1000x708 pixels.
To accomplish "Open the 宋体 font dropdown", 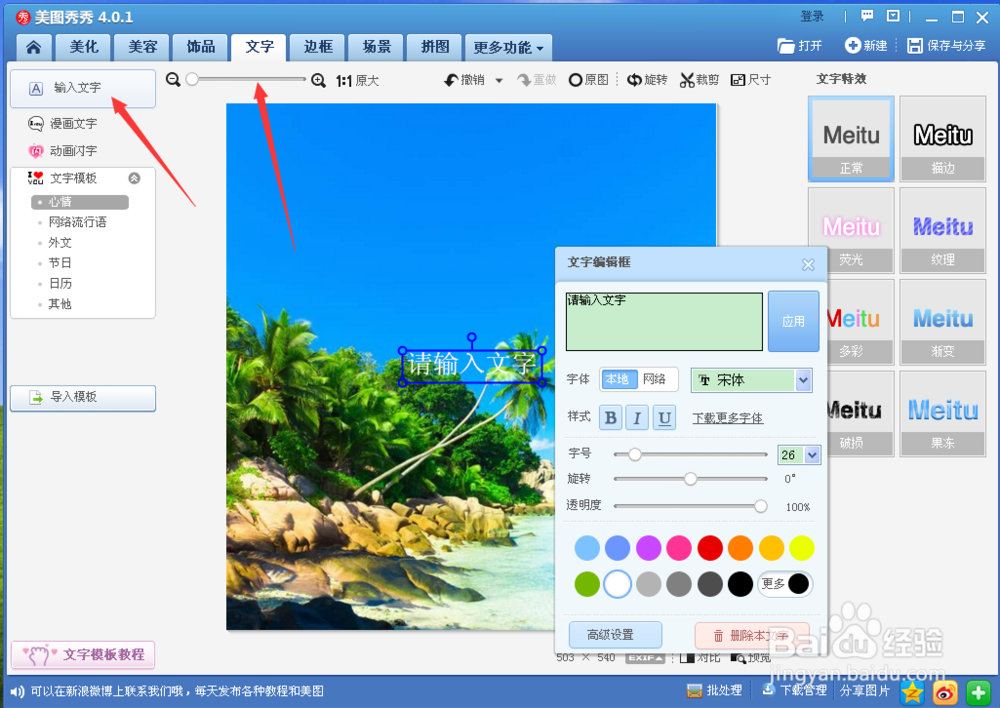I will click(751, 380).
